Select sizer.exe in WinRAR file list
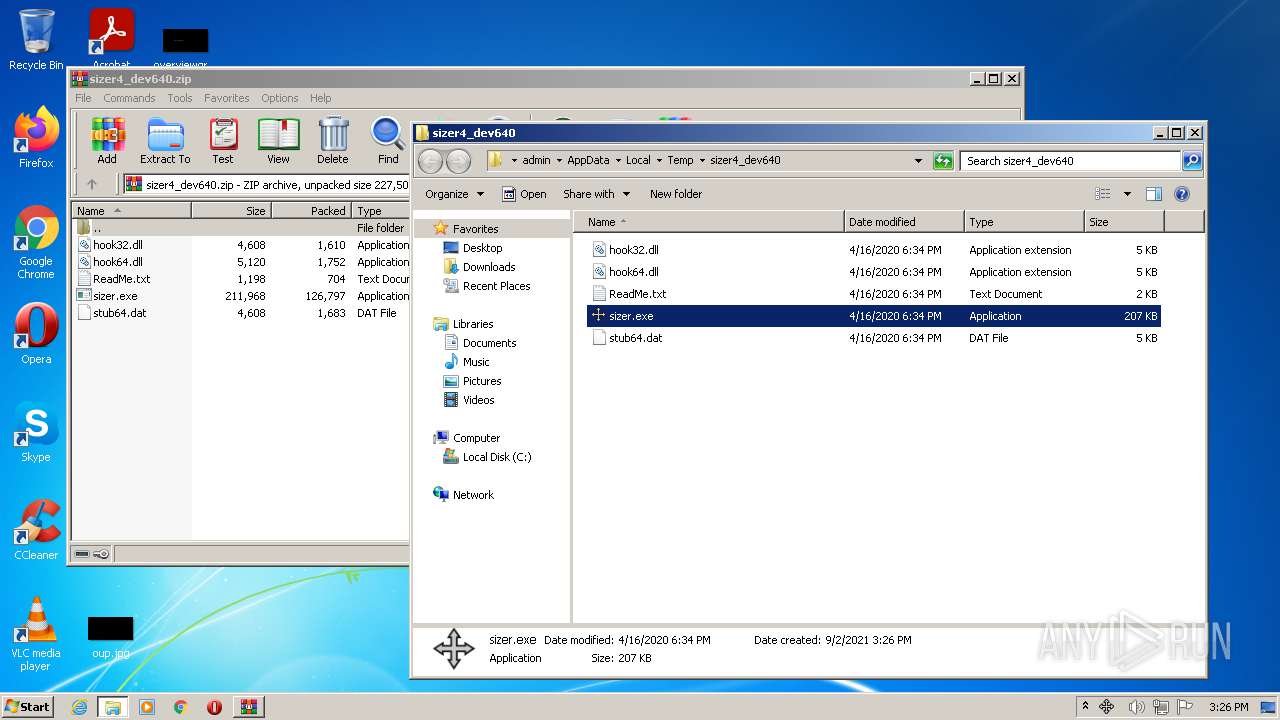Screen dimensions: 1280x720 click(x=115, y=296)
